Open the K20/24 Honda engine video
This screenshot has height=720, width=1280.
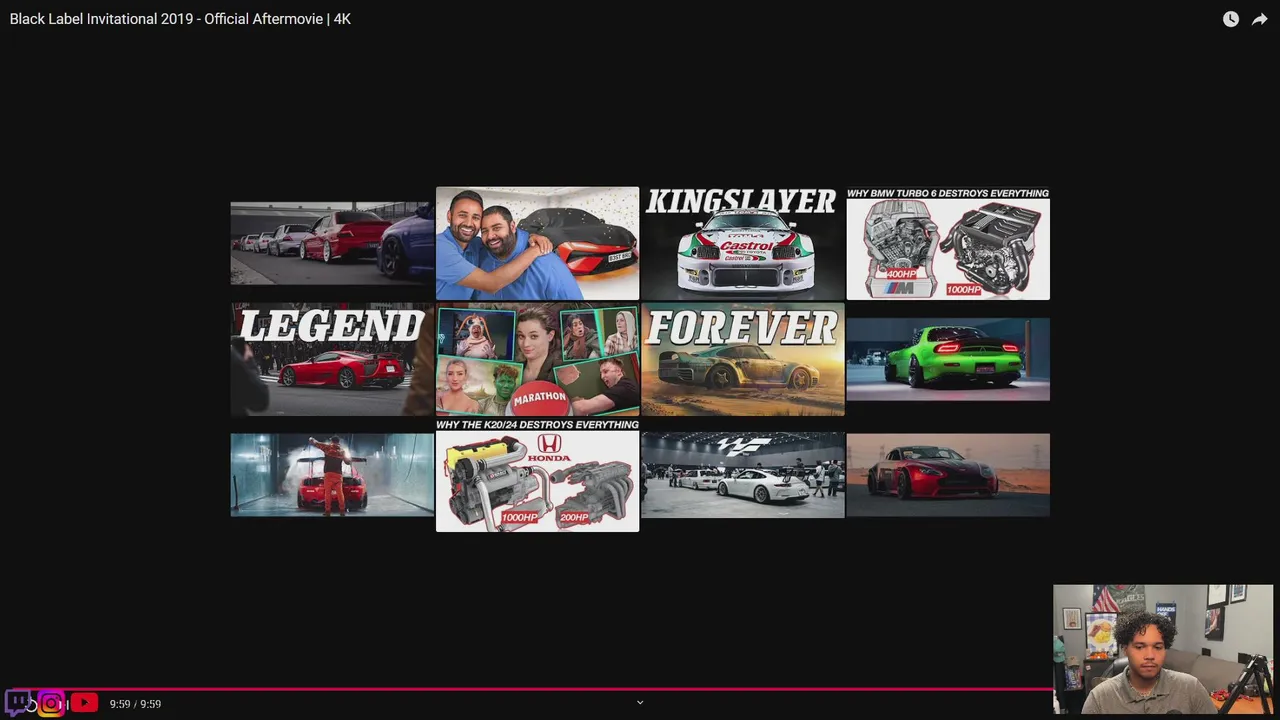tap(537, 475)
